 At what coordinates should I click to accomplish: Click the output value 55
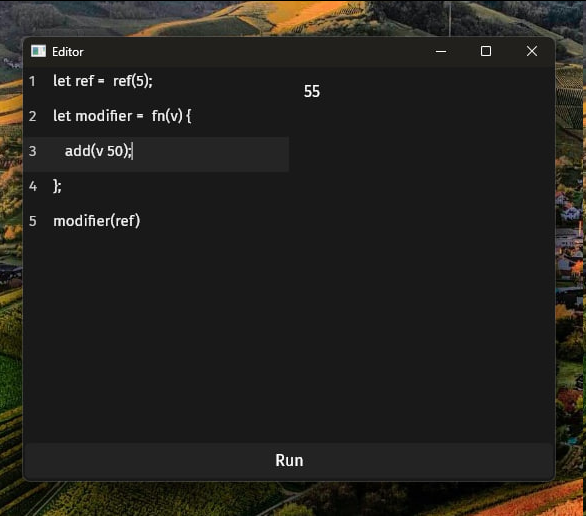(x=312, y=92)
